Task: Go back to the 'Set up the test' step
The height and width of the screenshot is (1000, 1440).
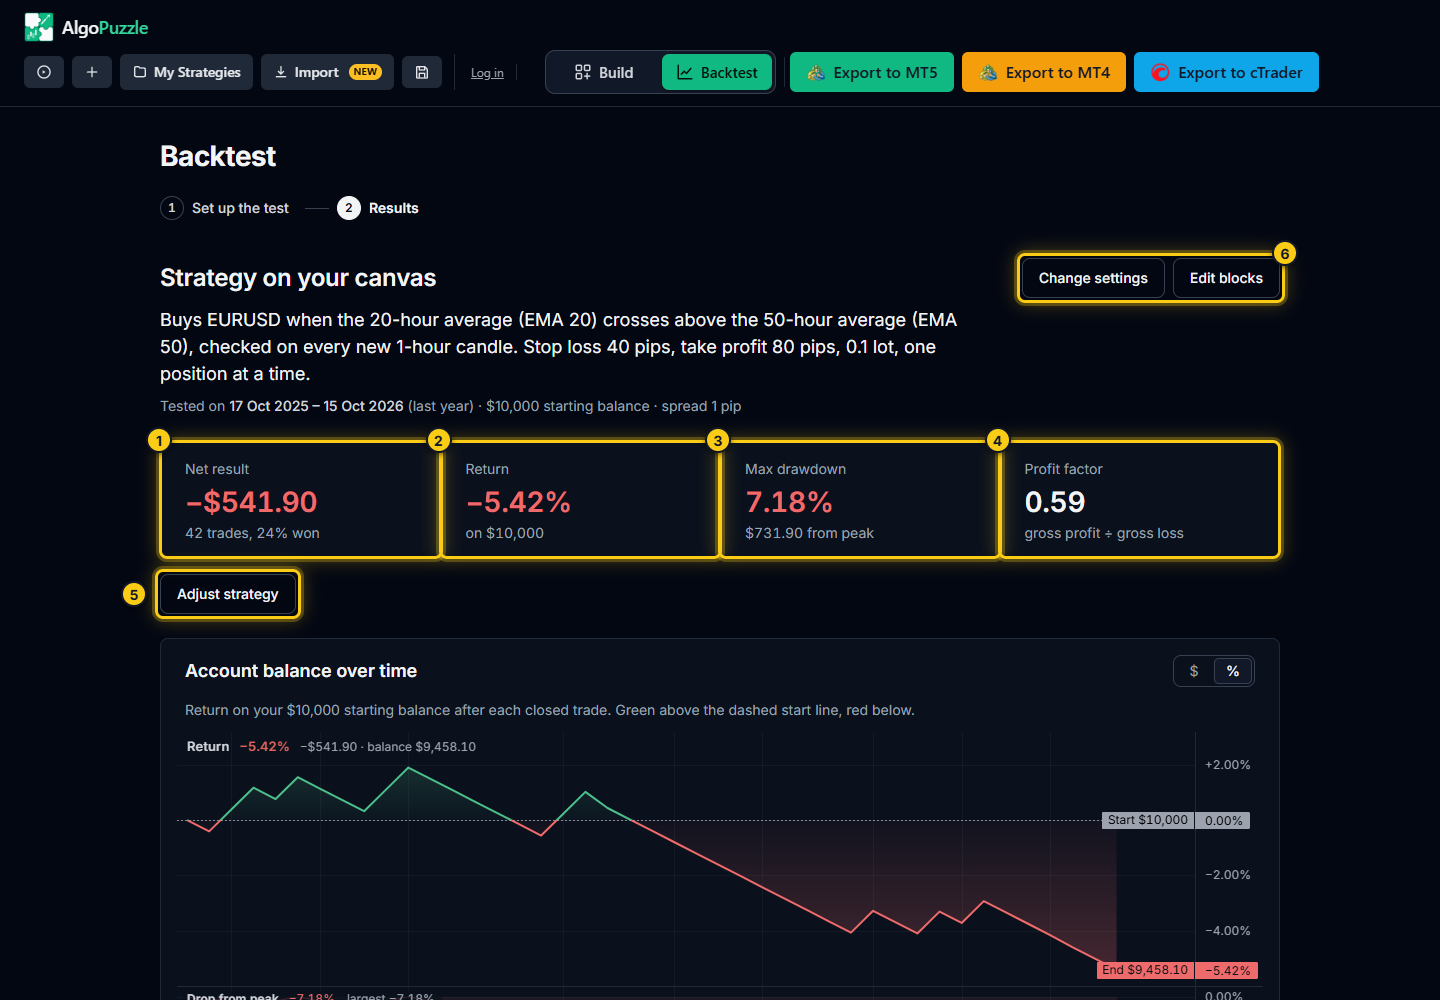Action: tap(225, 208)
